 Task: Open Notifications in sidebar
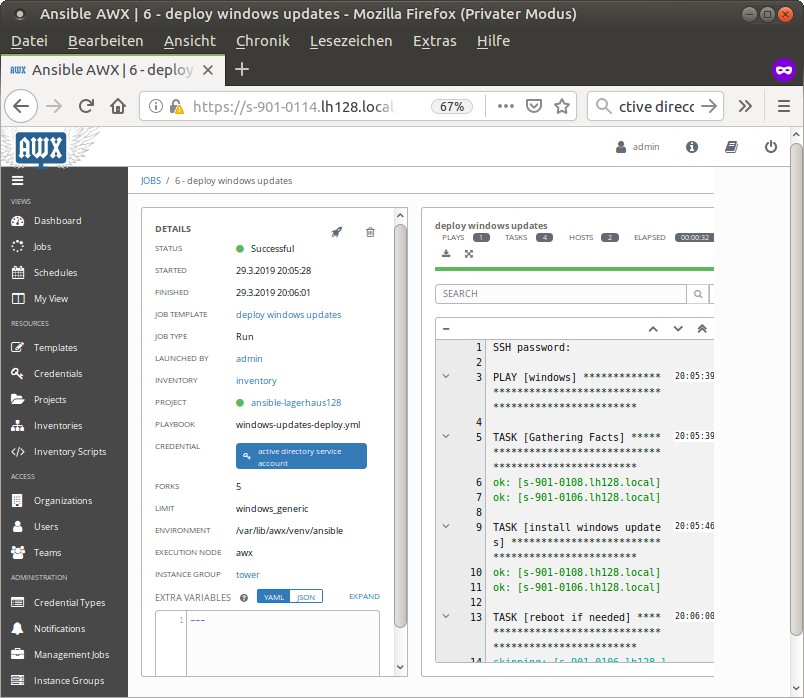tap(59, 629)
